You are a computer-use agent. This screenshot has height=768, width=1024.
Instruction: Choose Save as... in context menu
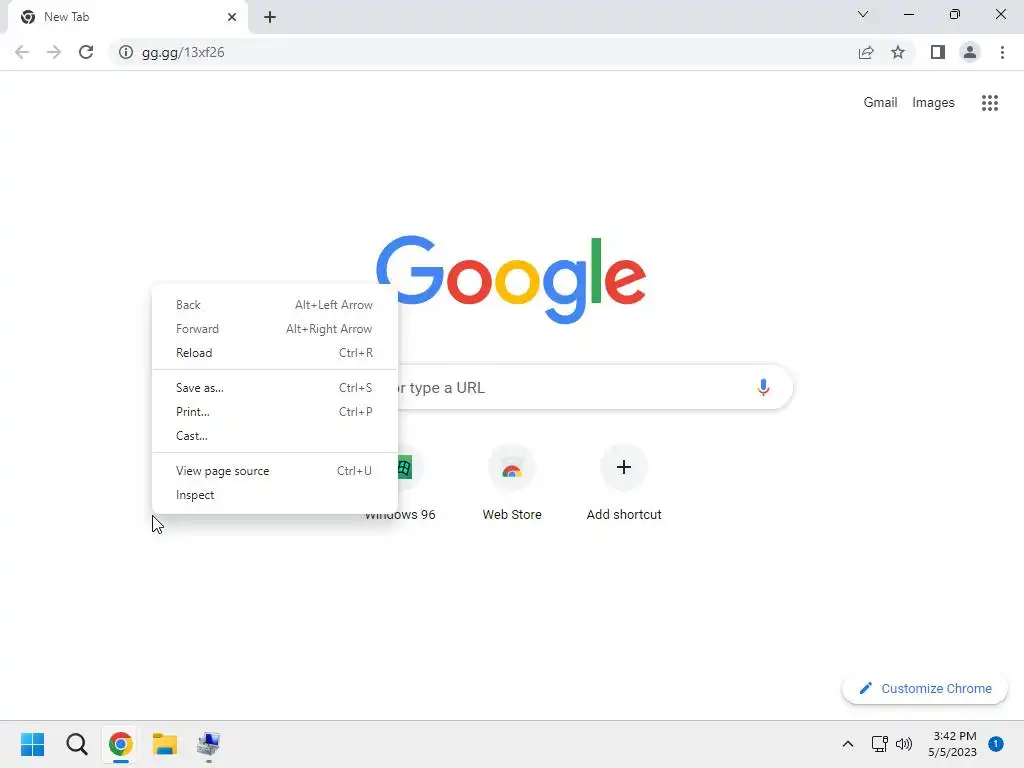[x=274, y=388]
